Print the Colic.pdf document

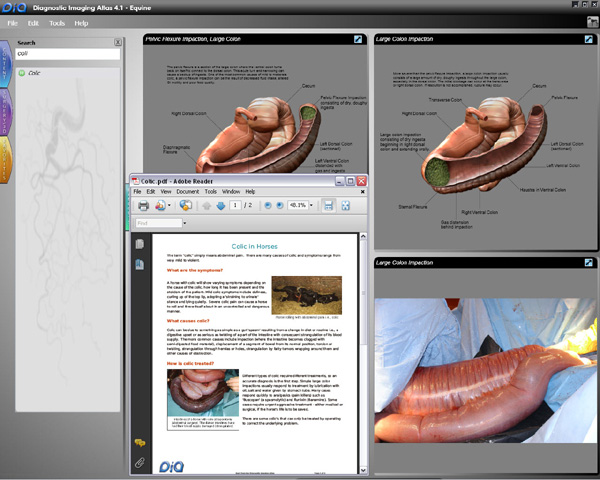pos(143,206)
